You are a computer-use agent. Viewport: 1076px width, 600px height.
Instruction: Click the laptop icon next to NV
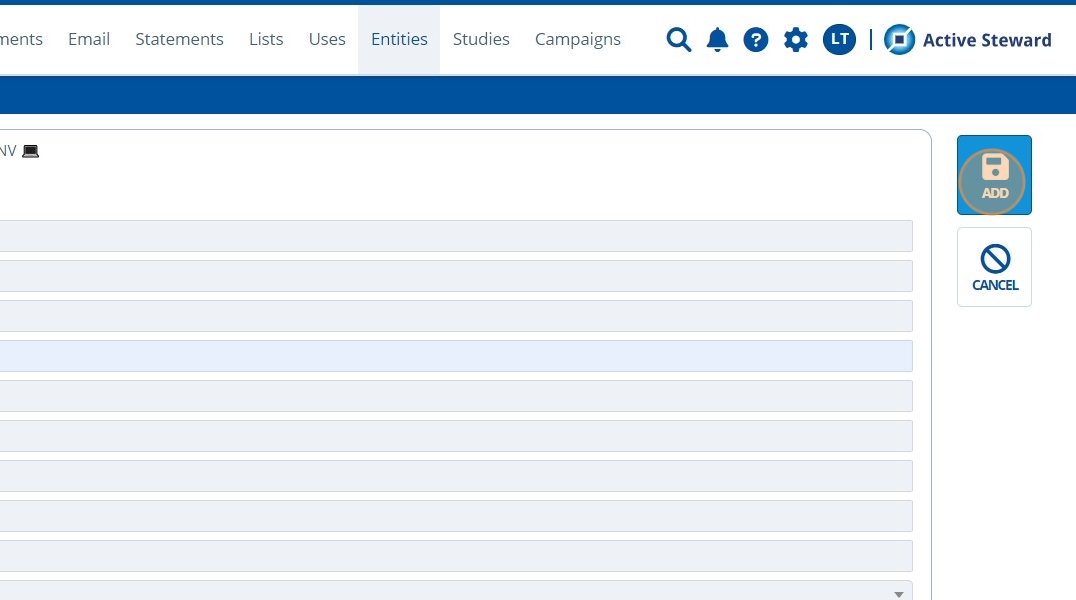pyautogui.click(x=30, y=151)
